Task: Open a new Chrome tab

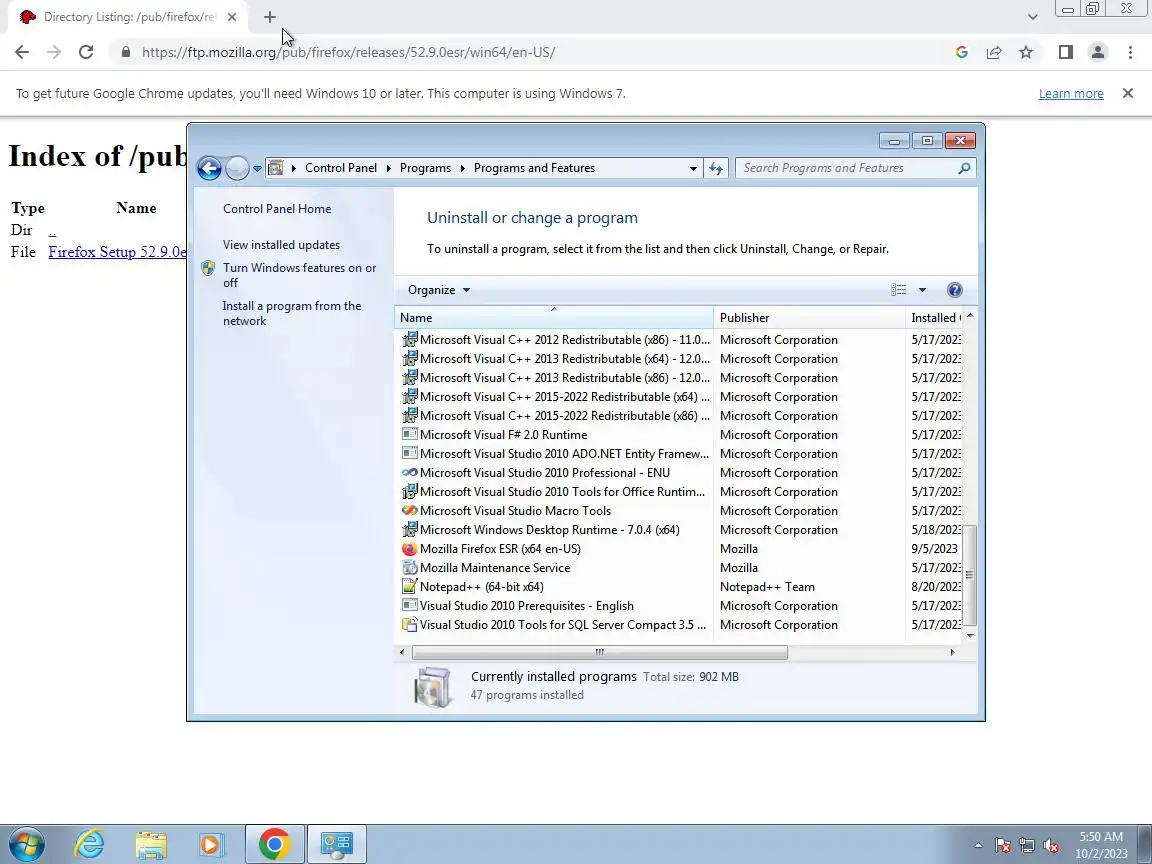Action: [x=270, y=17]
